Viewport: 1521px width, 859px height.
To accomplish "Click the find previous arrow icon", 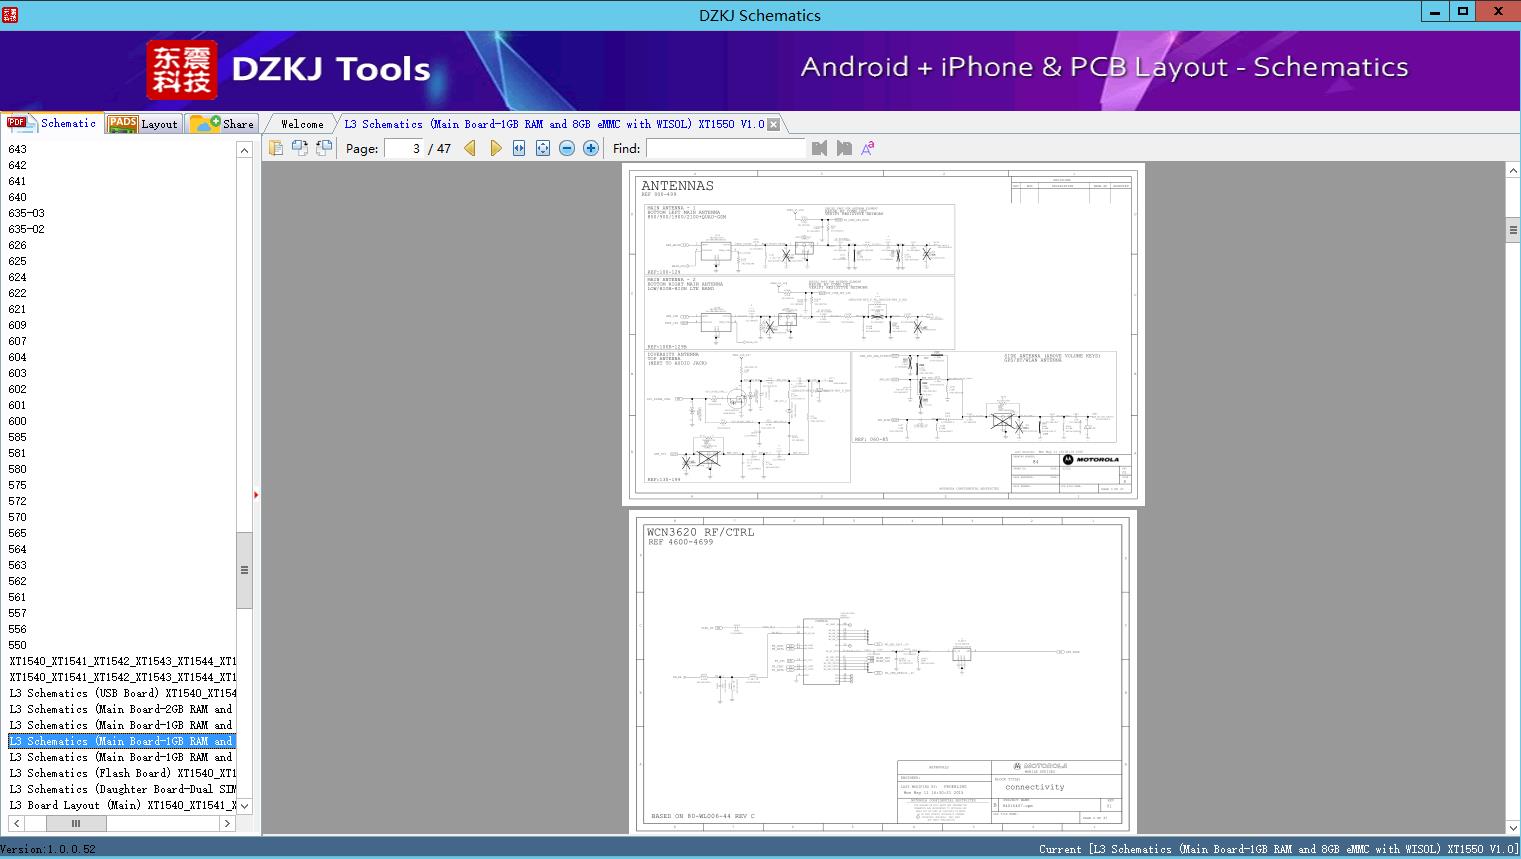I will (x=819, y=147).
